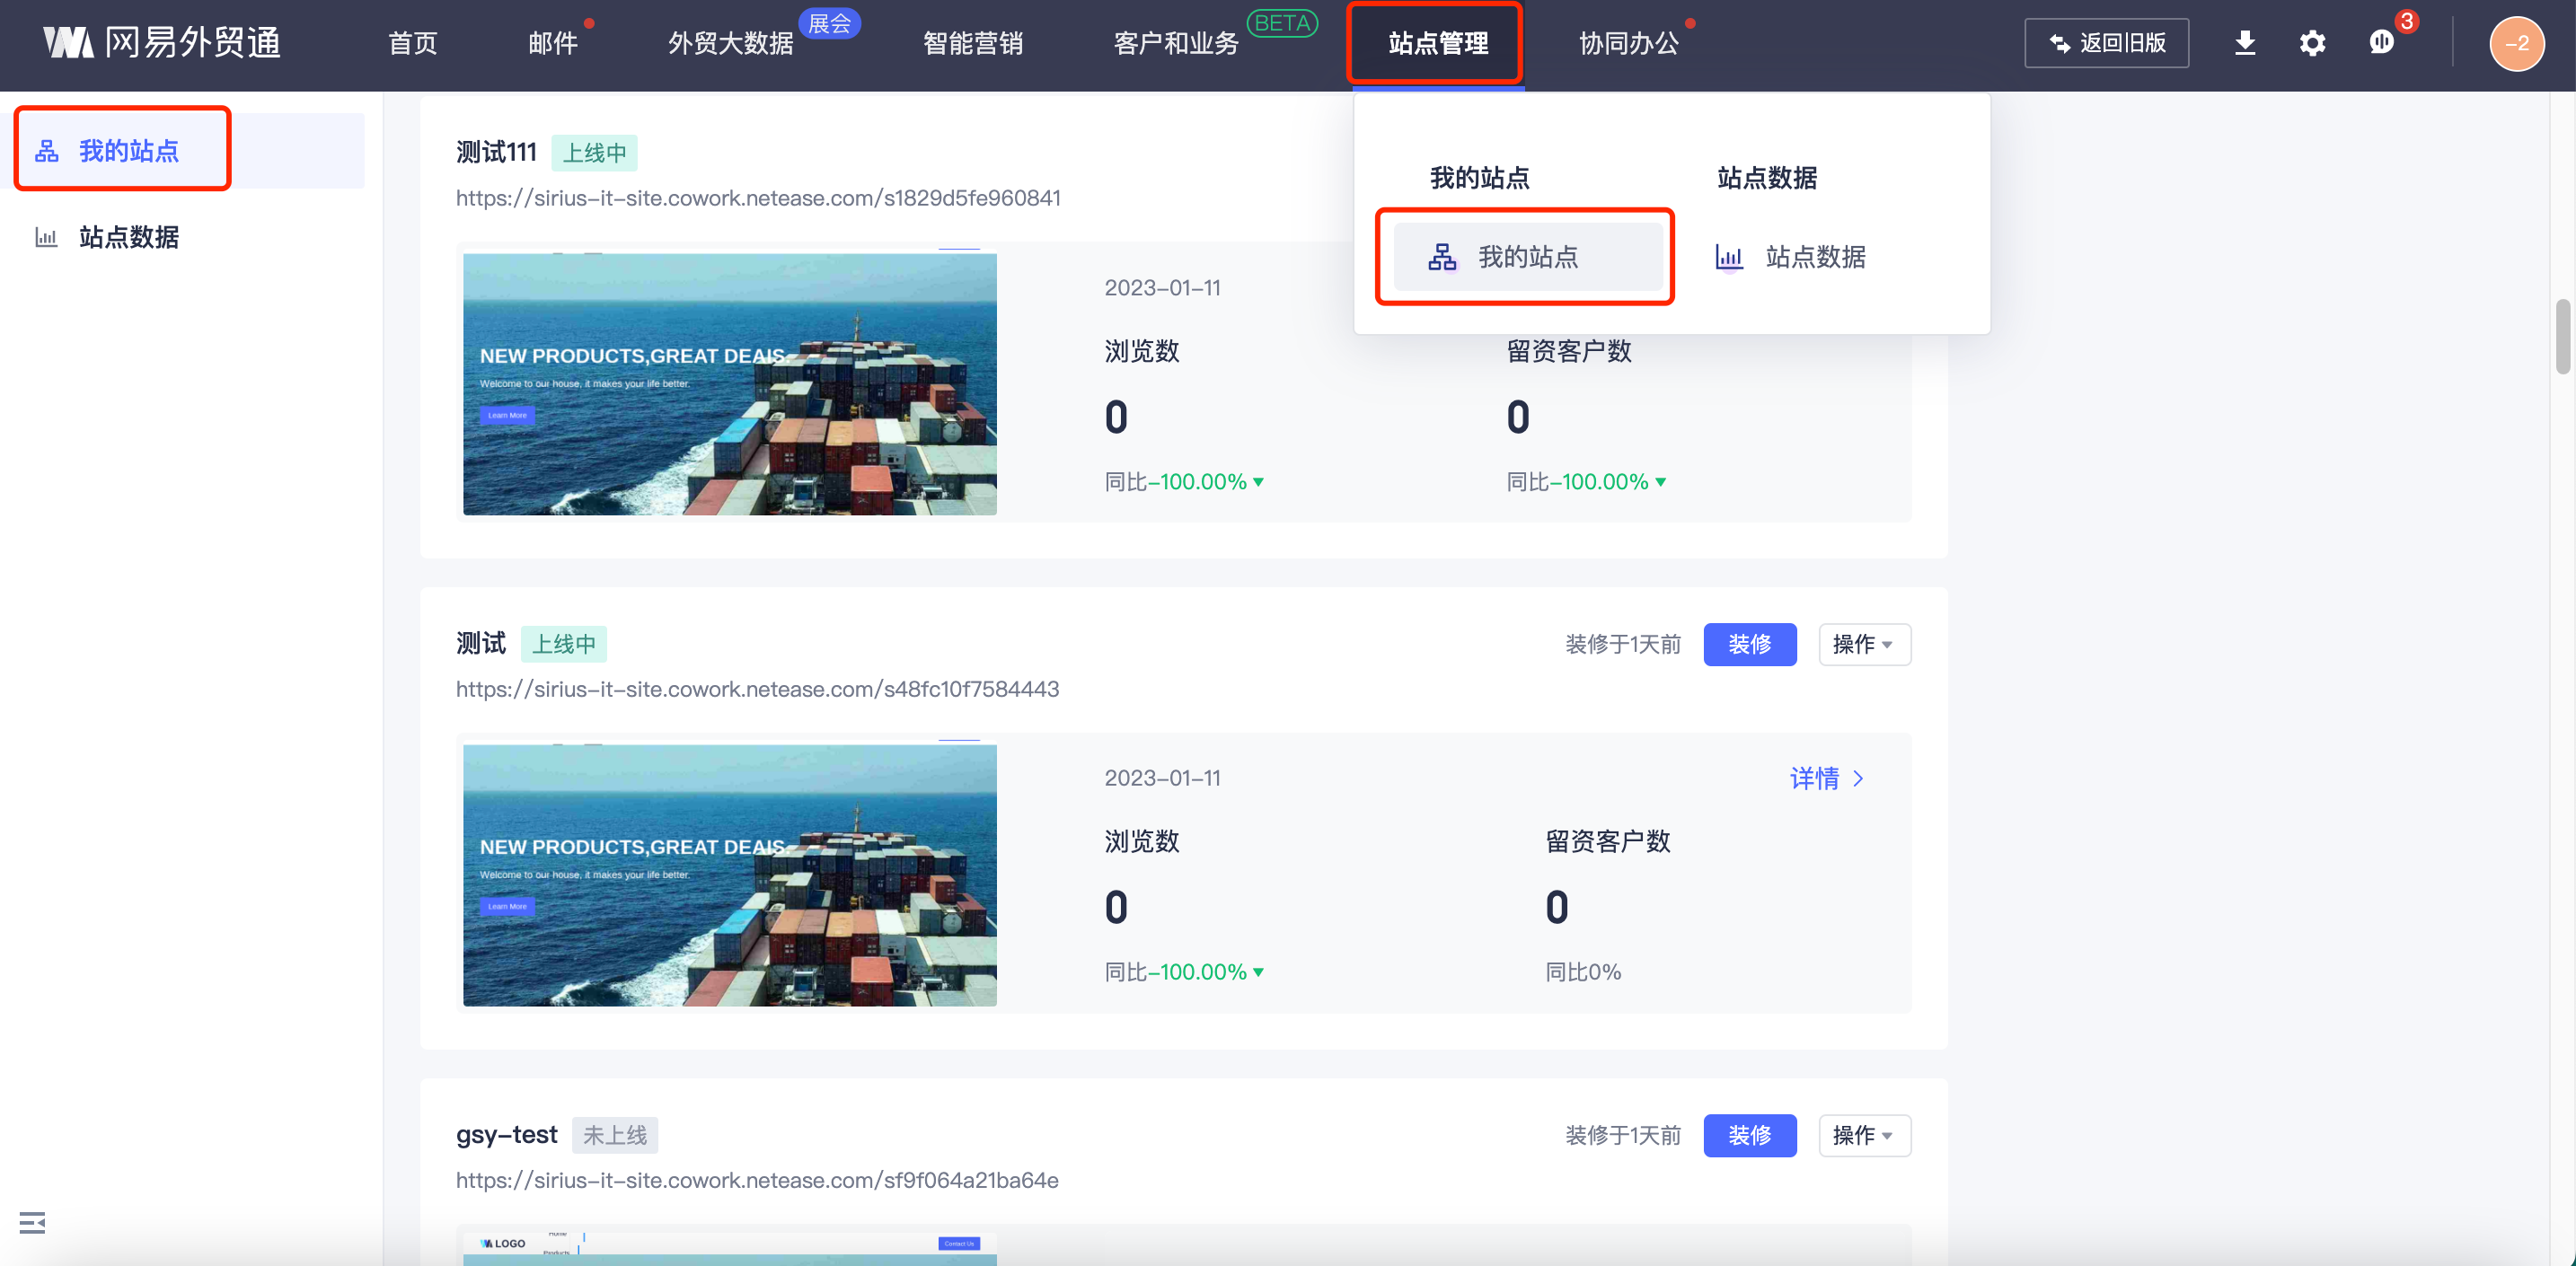This screenshot has width=2576, height=1266.
Task: Click the download icon in top bar
Action: coord(2244,43)
